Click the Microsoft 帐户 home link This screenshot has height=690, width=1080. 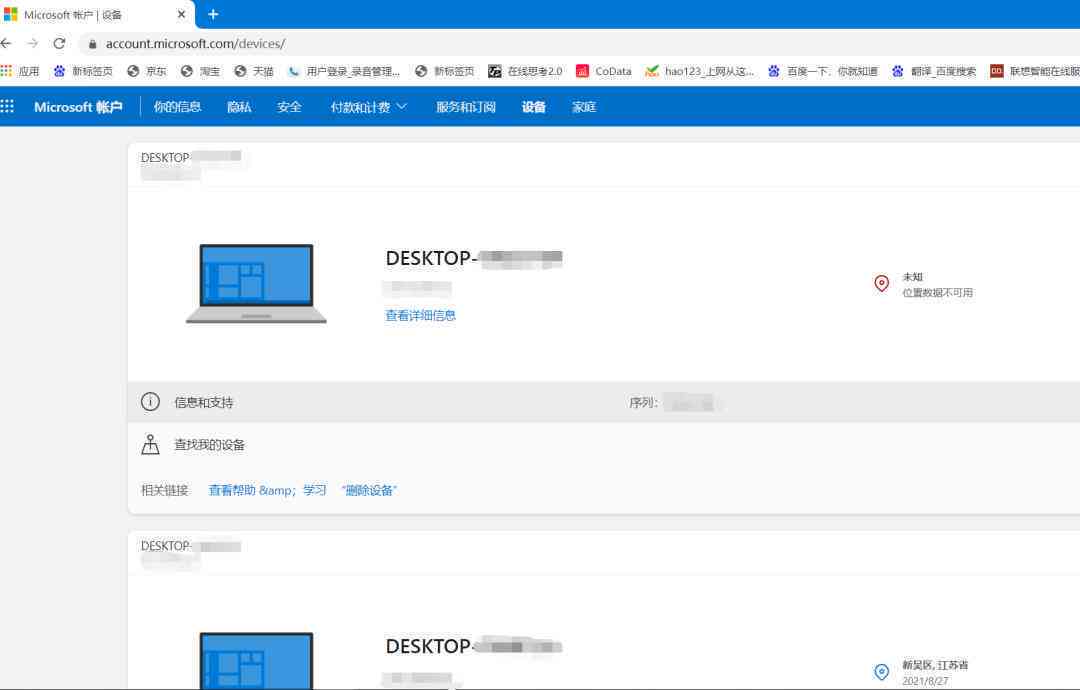coord(78,107)
